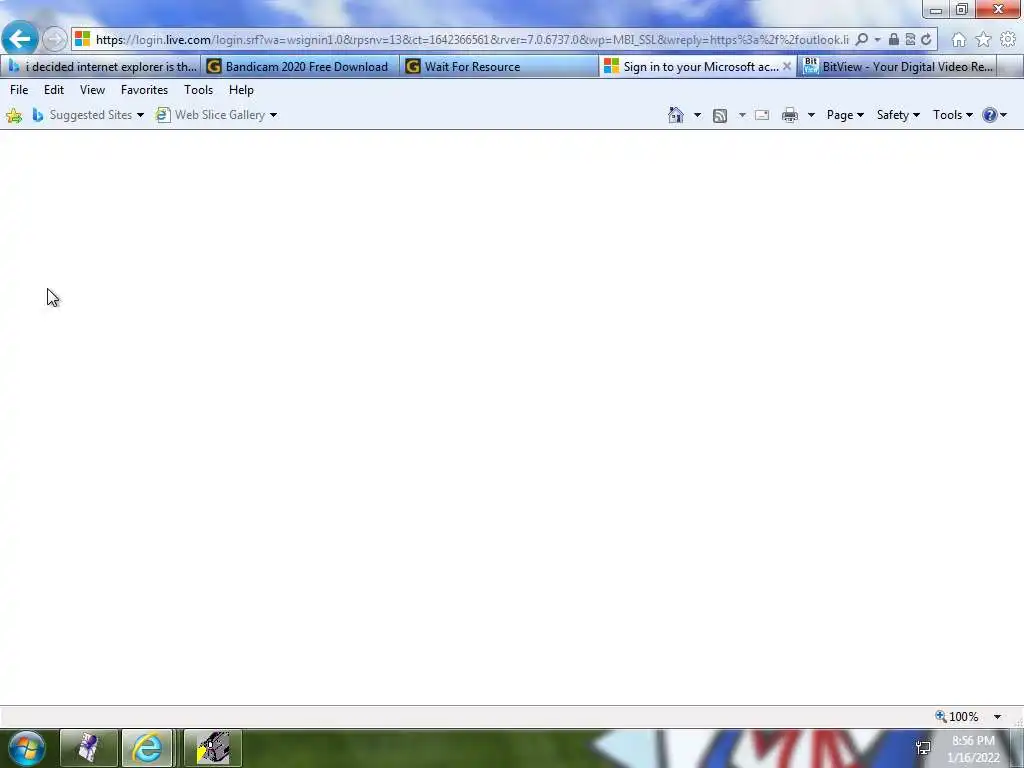Image resolution: width=1024 pixels, height=768 pixels.
Task: Open the gear Tools icon
Action: coord(1008,40)
